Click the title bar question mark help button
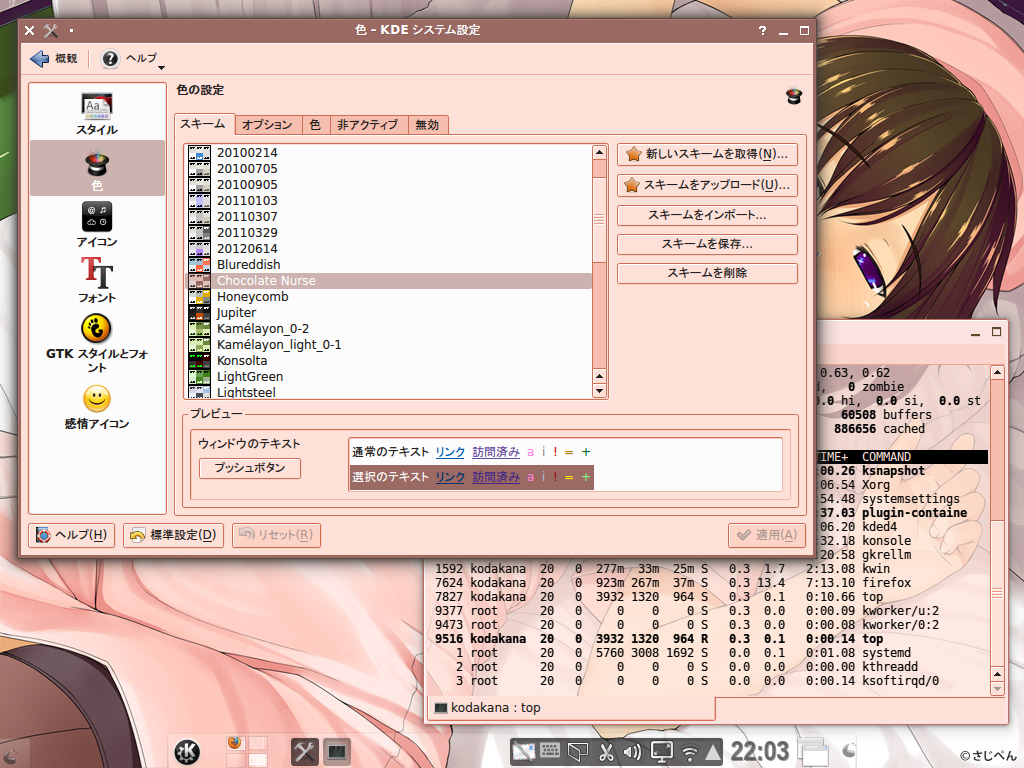The height and width of the screenshot is (768, 1024). pyautogui.click(x=762, y=31)
